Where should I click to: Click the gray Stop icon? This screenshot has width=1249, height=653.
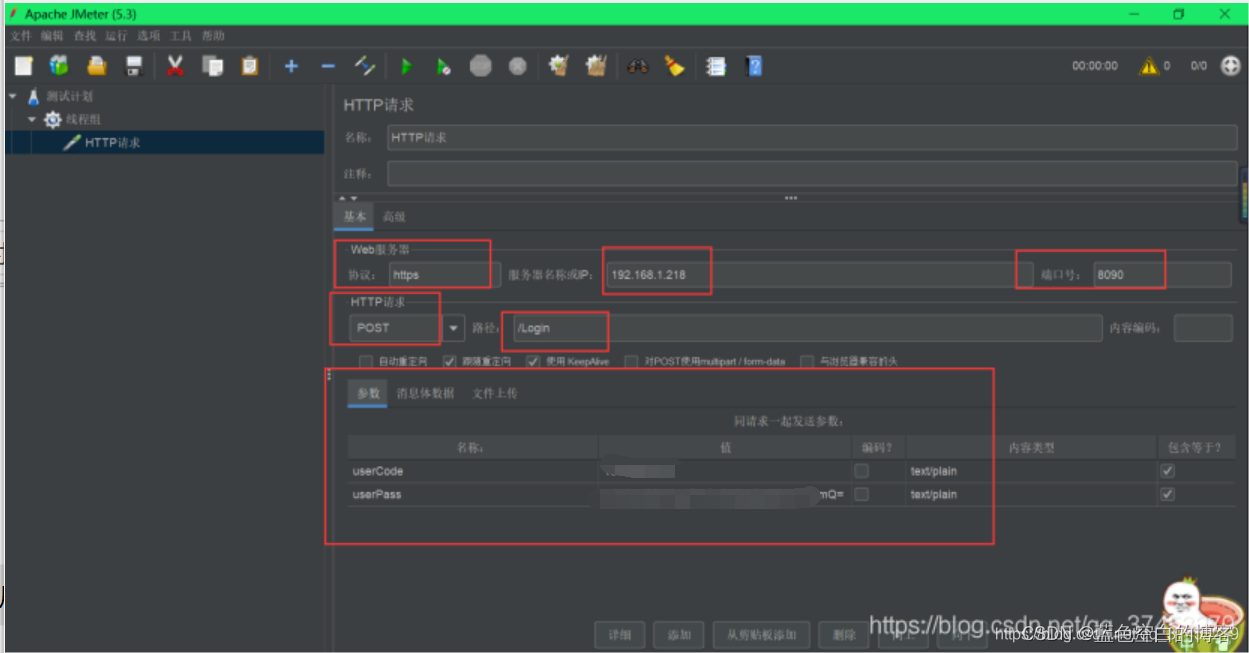pos(481,66)
